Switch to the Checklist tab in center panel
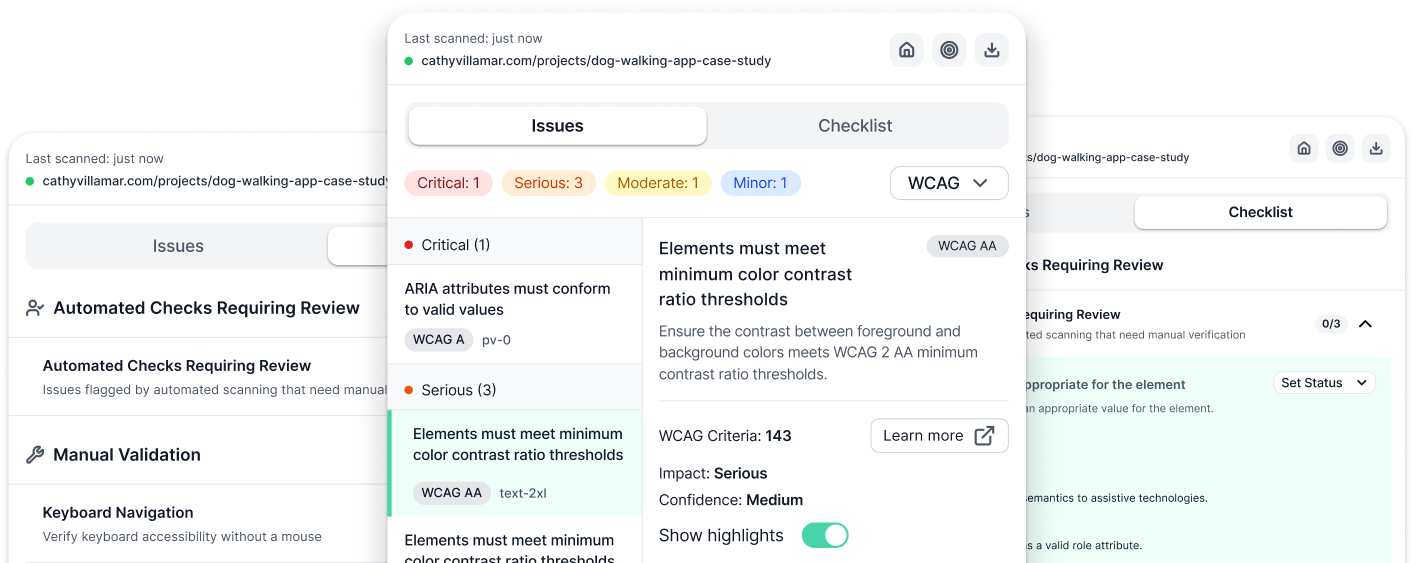Screen dimensions: 1414x563 855,126
